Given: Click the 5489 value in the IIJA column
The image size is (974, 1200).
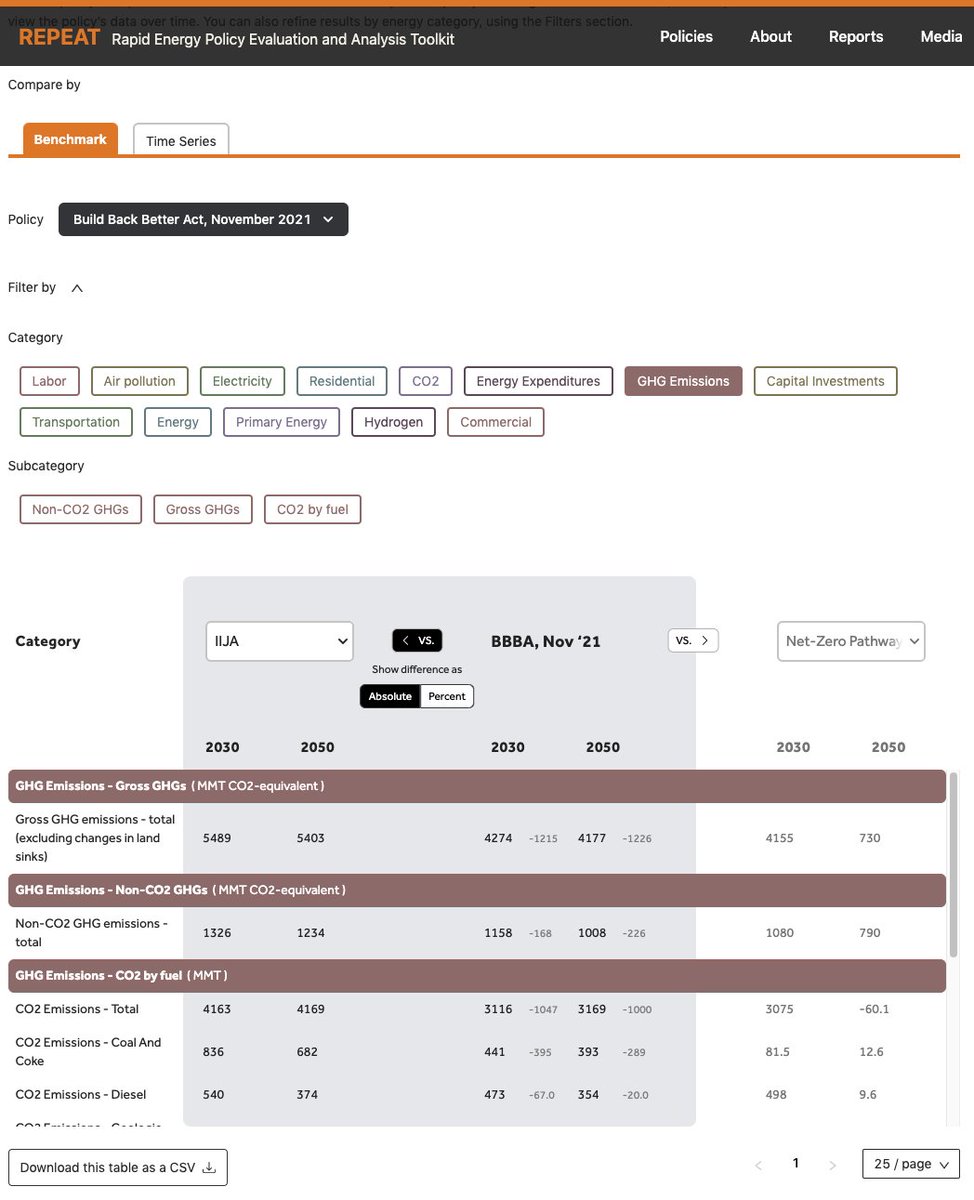Looking at the screenshot, I should [x=217, y=838].
